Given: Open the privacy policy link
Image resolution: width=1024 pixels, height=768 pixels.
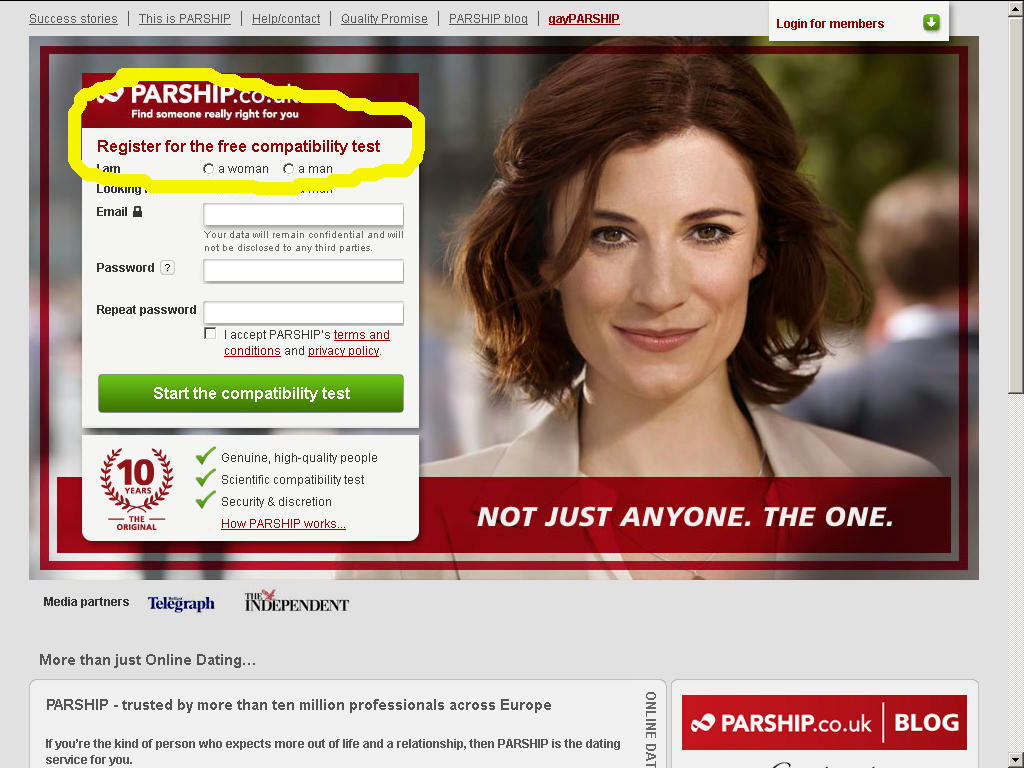Looking at the screenshot, I should point(344,351).
